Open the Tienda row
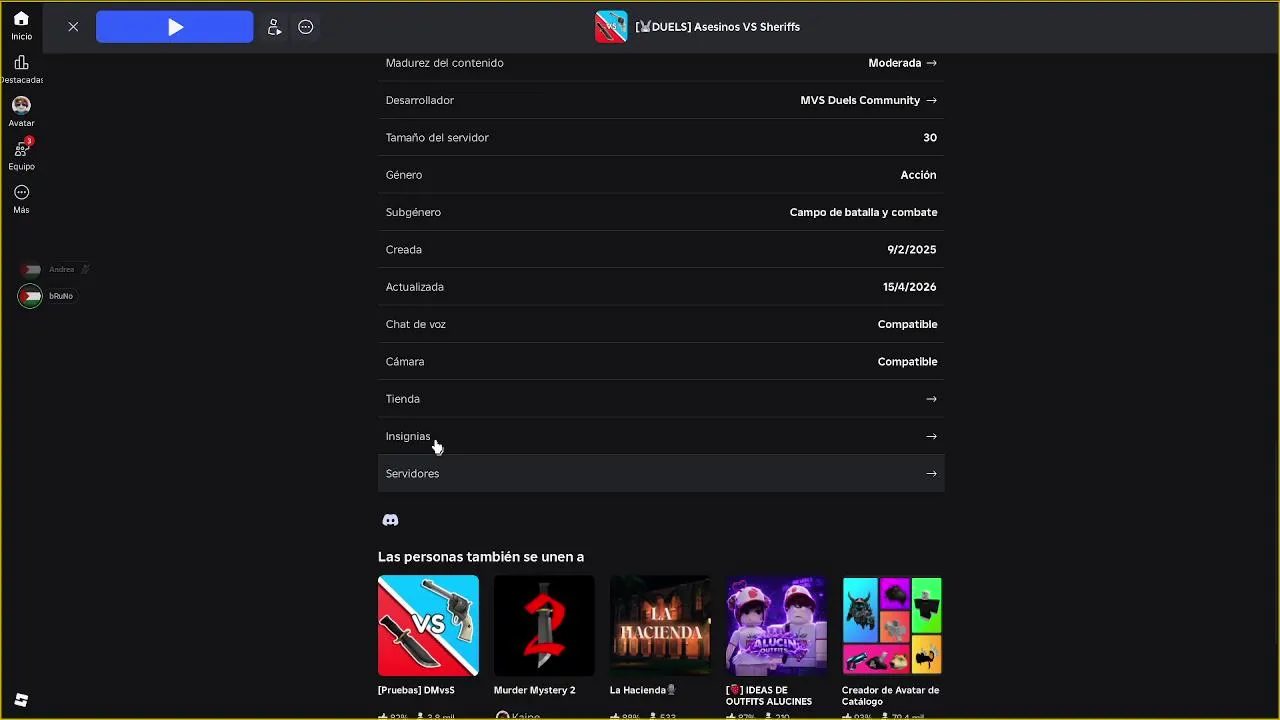 pyautogui.click(x=661, y=399)
